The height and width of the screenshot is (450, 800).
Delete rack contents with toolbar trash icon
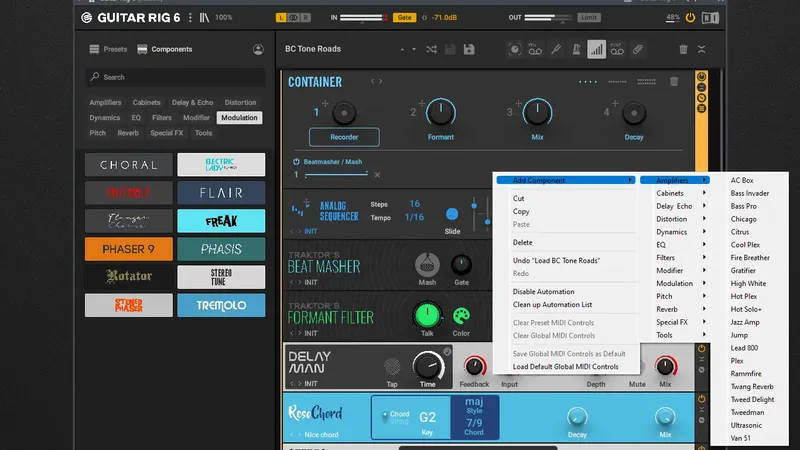[x=683, y=49]
